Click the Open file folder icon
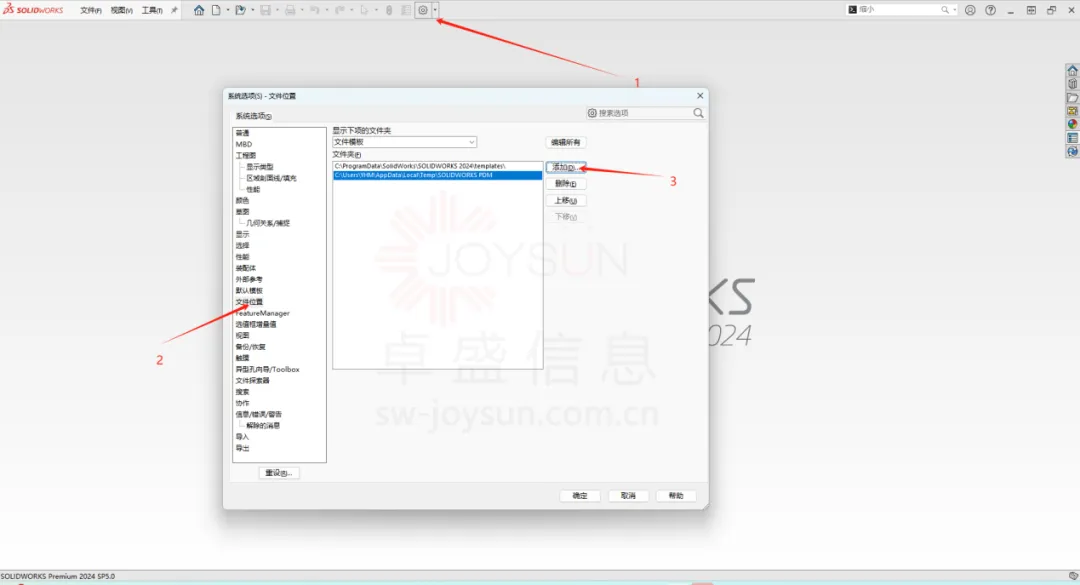The image size is (1080, 585). [x=240, y=10]
